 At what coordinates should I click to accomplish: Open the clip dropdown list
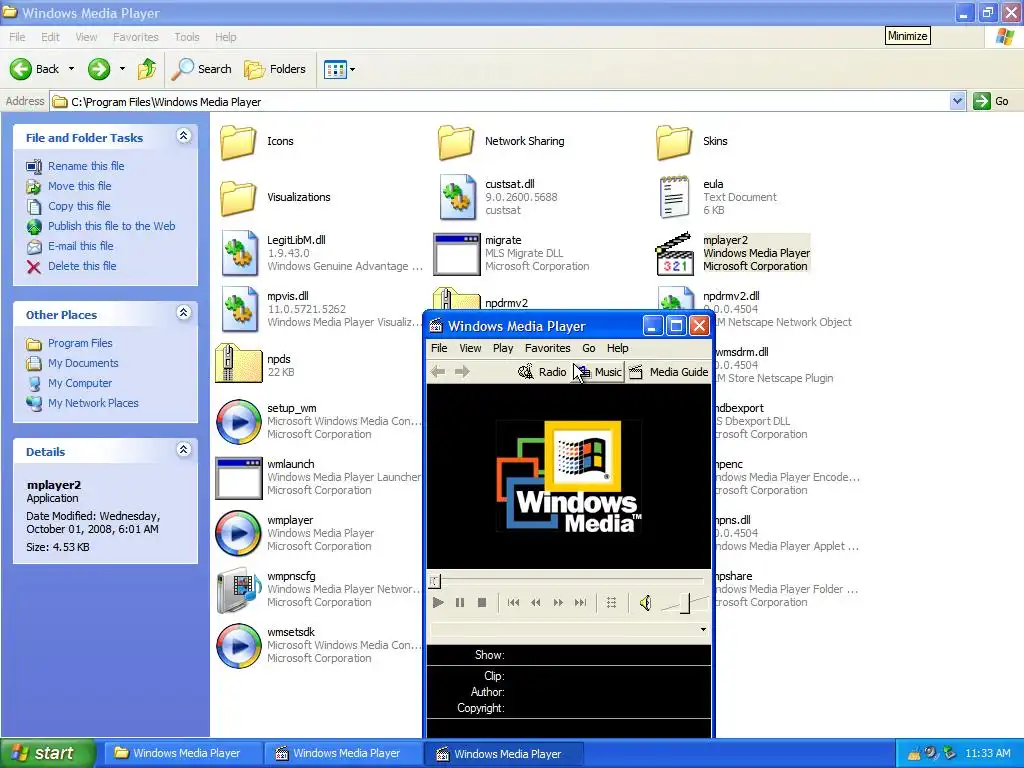tap(703, 630)
